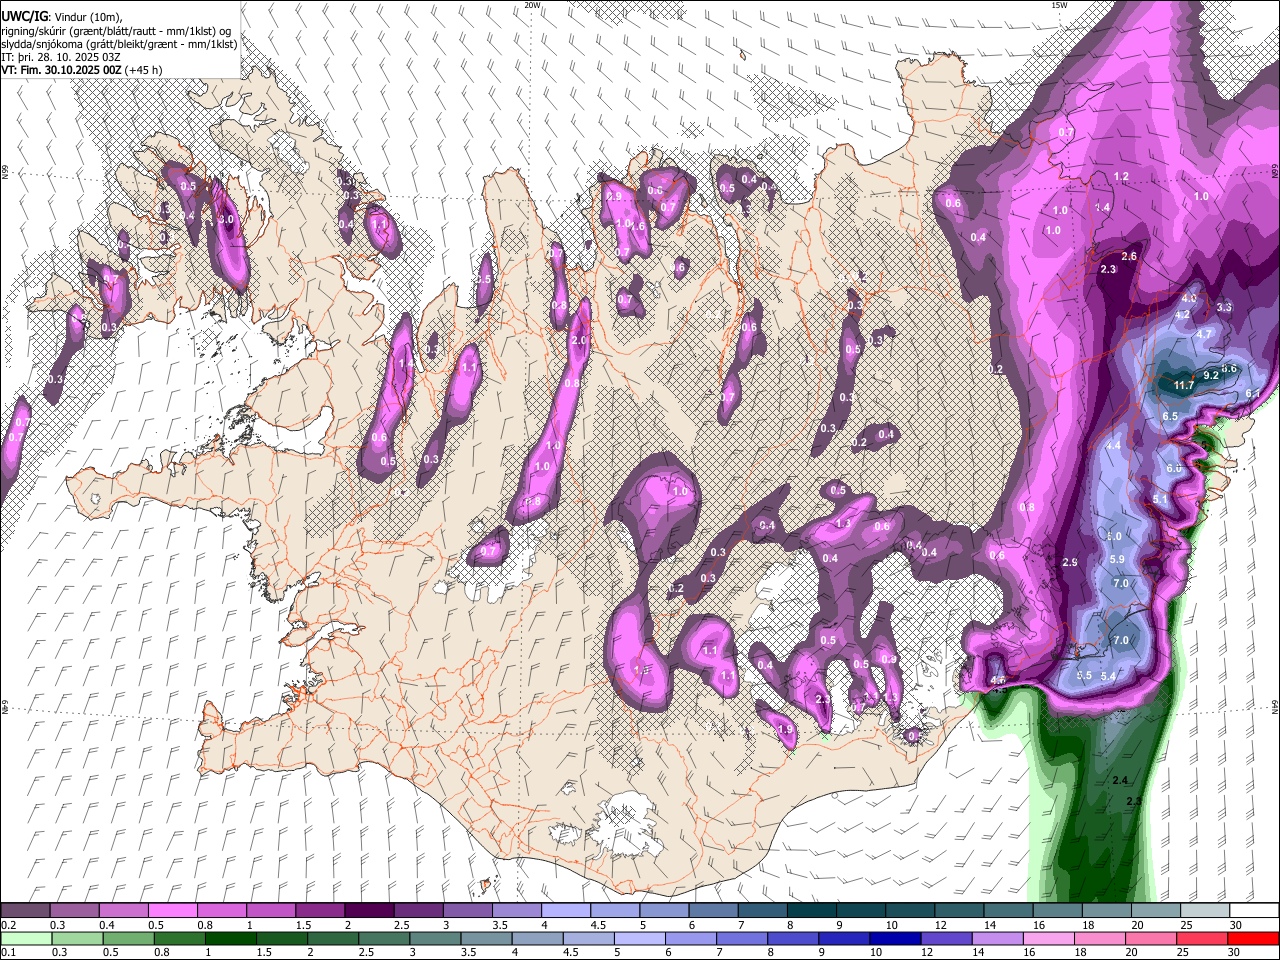Click the 2.0 value on the northern purple band
The width and height of the screenshot is (1280, 960).
[578, 340]
